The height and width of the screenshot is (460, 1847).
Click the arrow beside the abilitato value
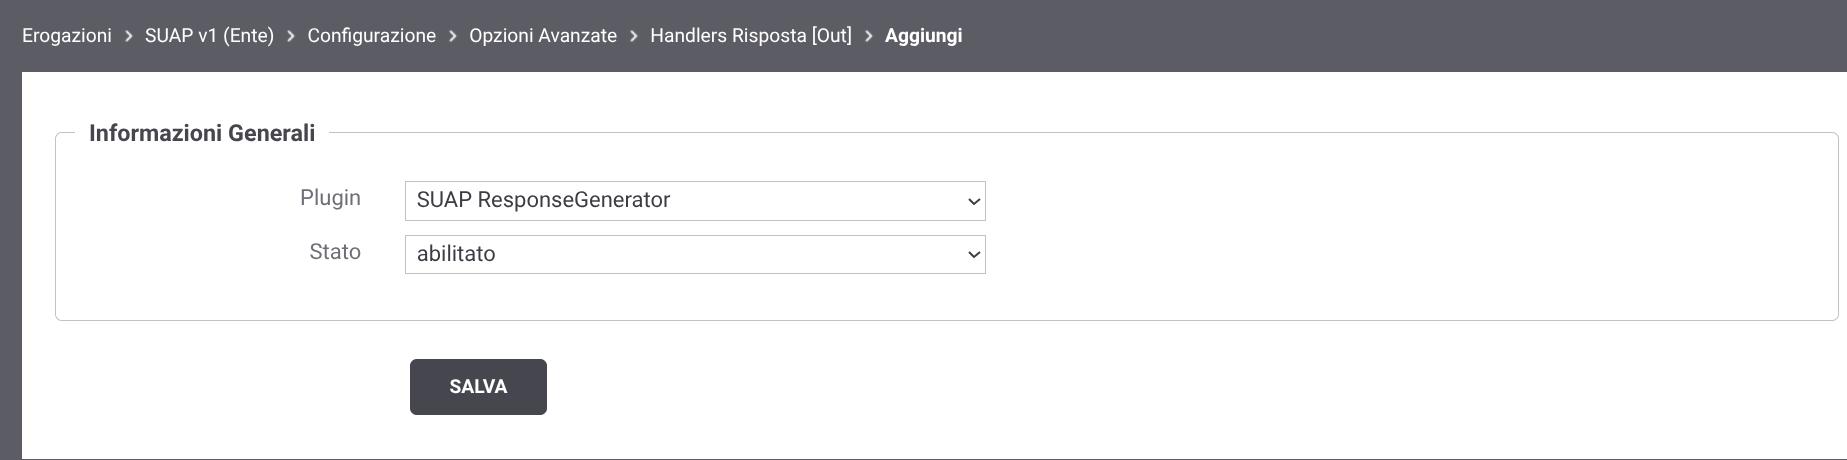(973, 255)
